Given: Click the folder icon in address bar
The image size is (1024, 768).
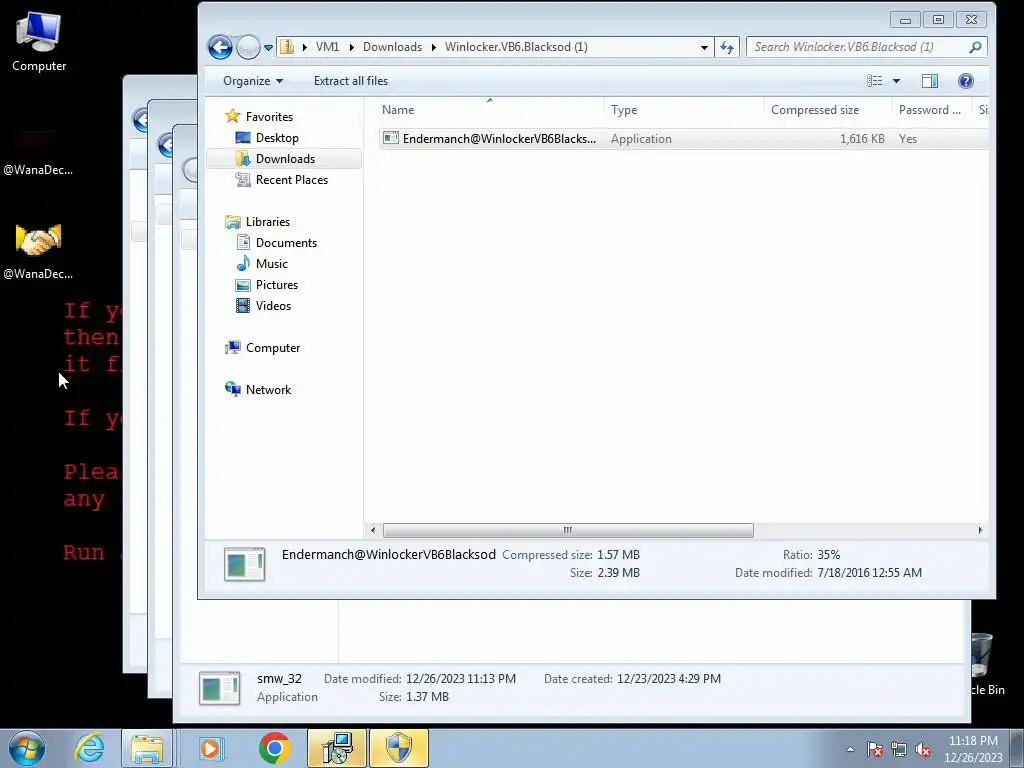Looking at the screenshot, I should pos(287,47).
